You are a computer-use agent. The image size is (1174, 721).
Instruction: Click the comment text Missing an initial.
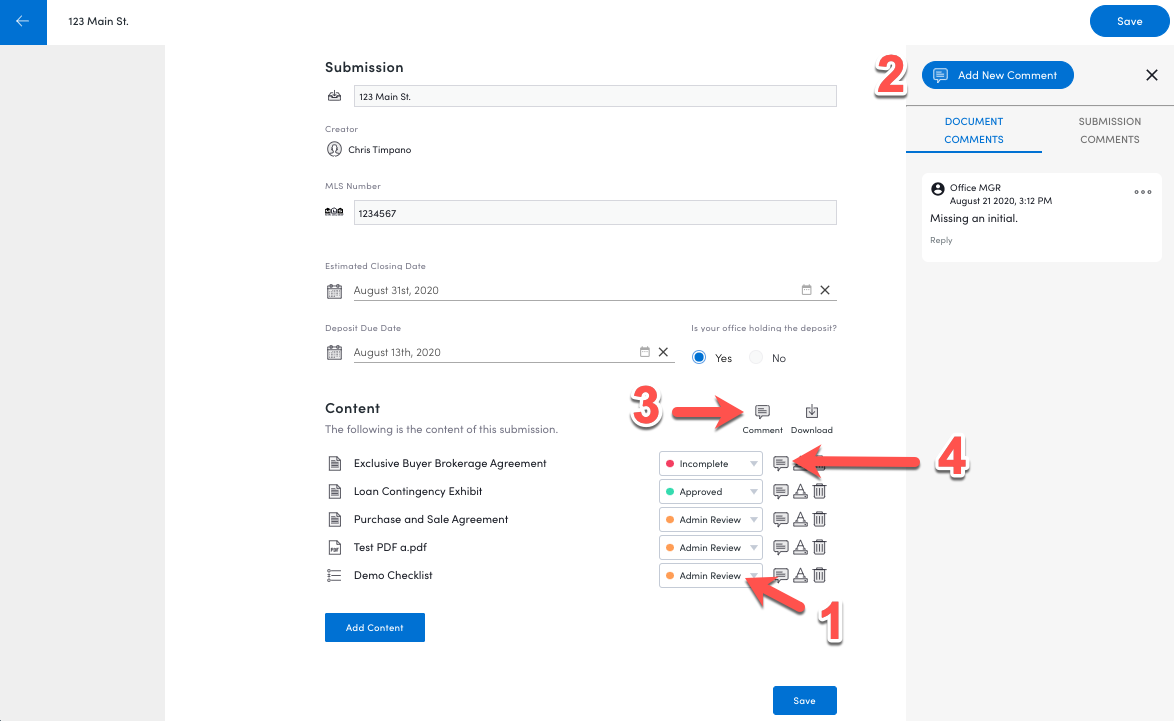[973, 219]
